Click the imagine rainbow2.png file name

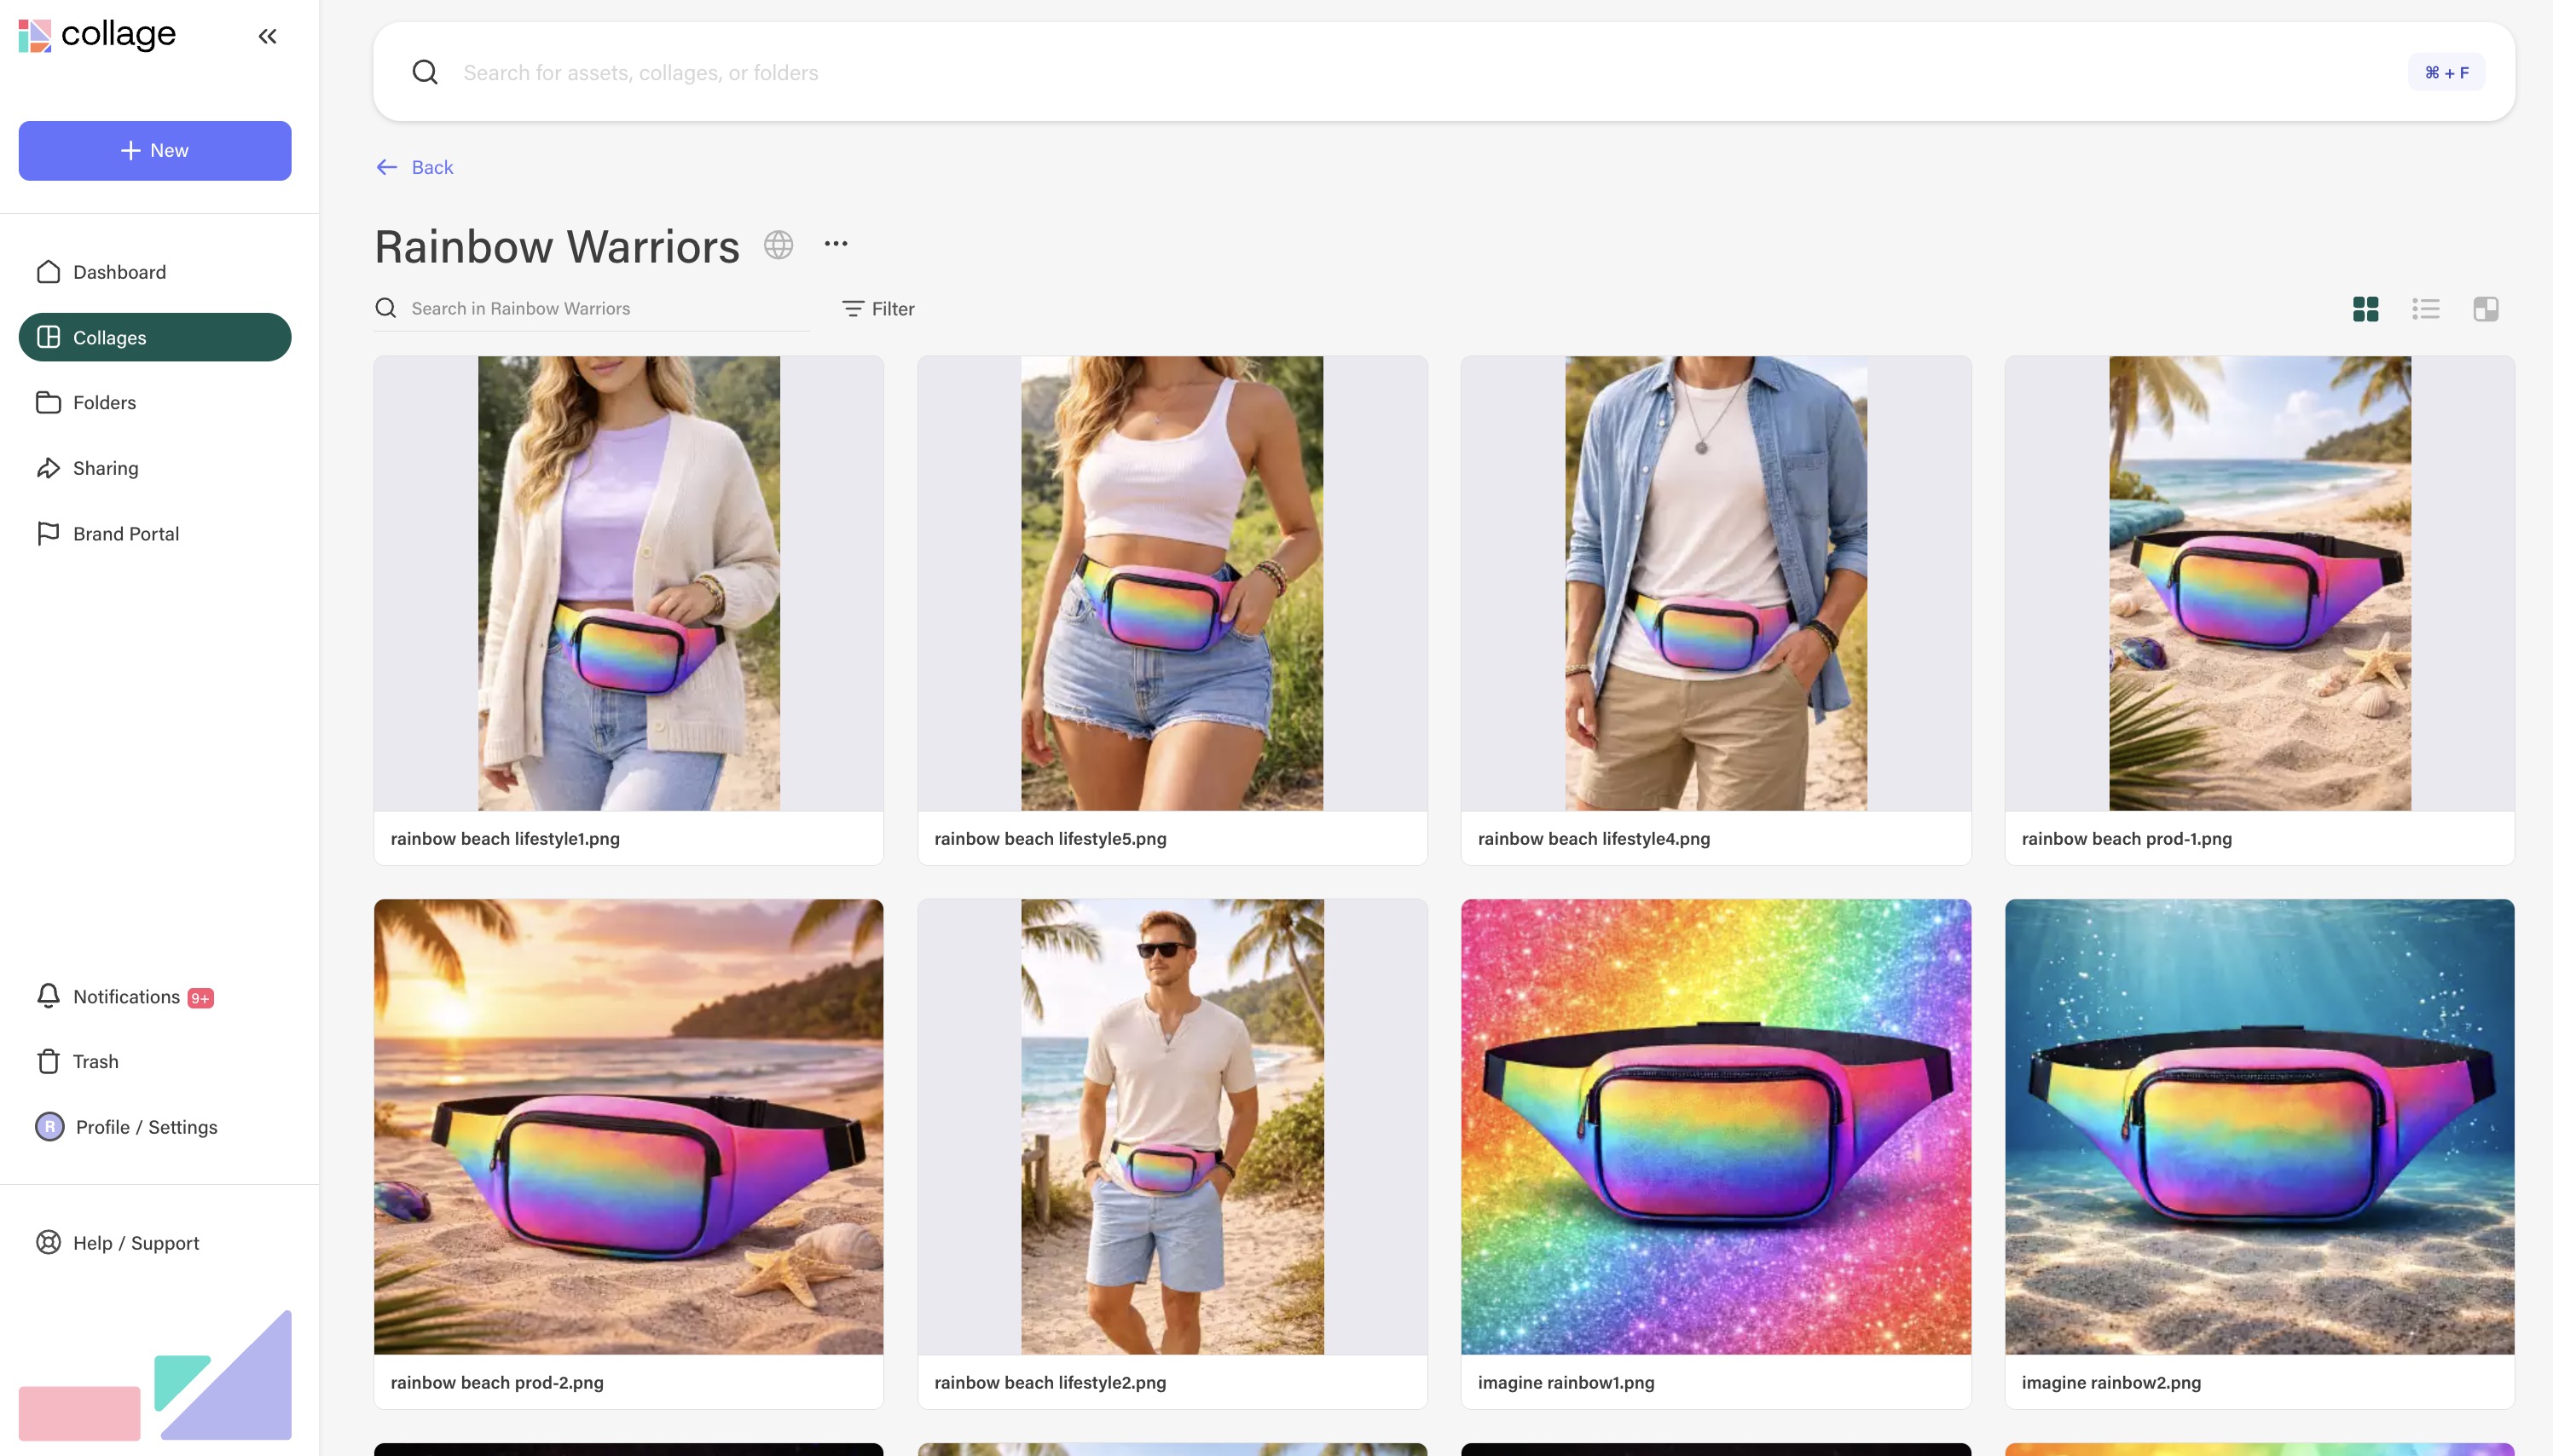(x=2111, y=1382)
